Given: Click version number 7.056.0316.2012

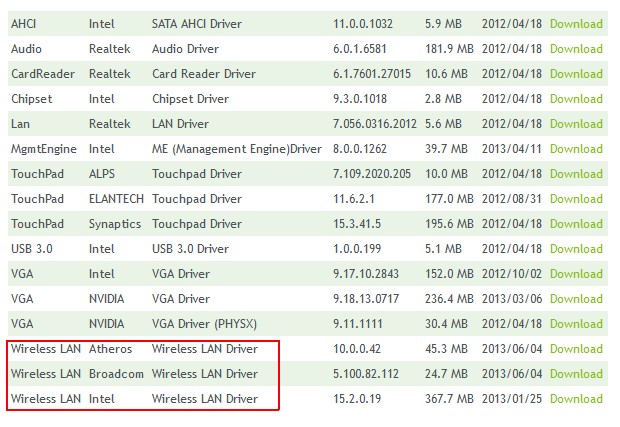Looking at the screenshot, I should pos(374,124).
